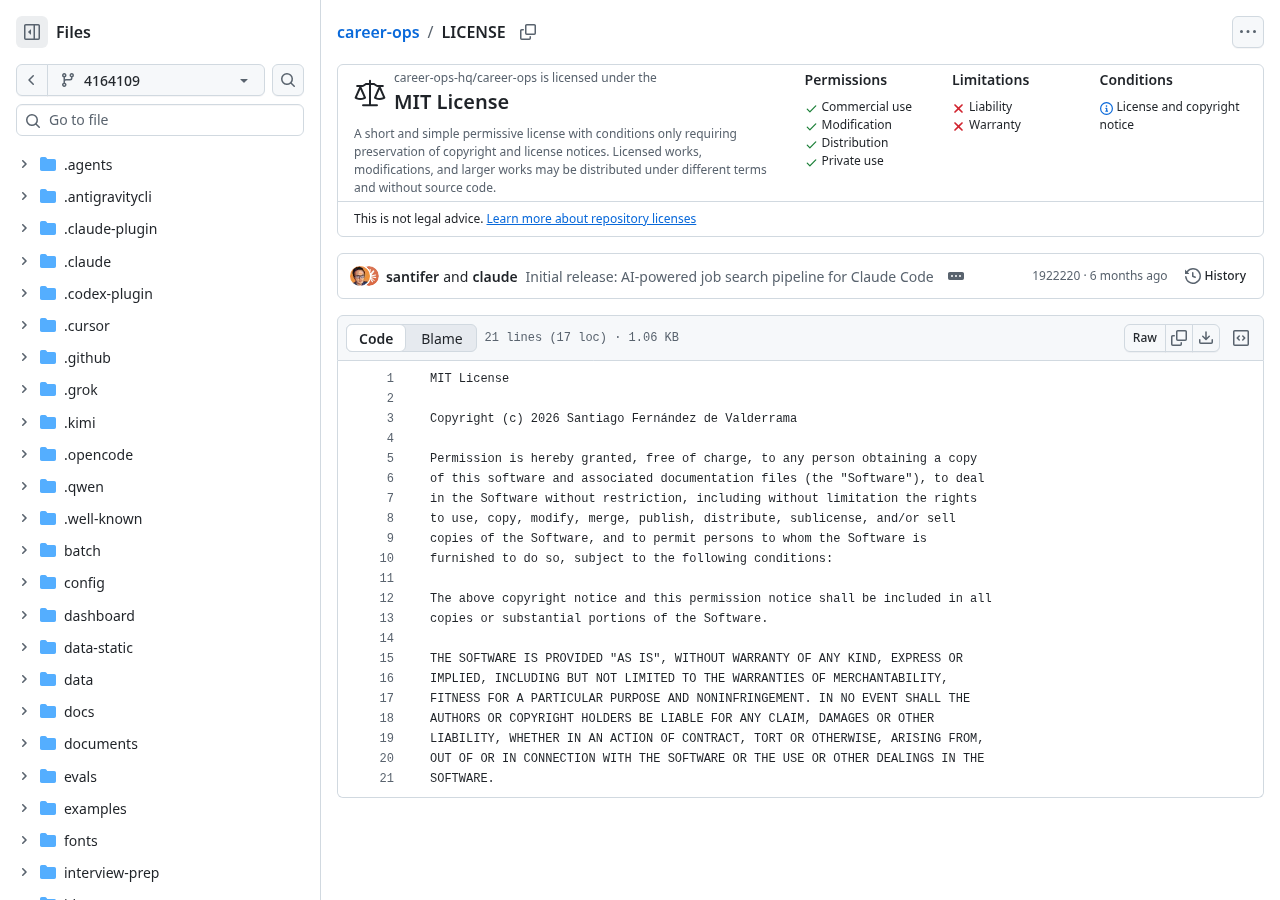Click line number 15 in code
This screenshot has width=1280, height=900.
point(387,659)
